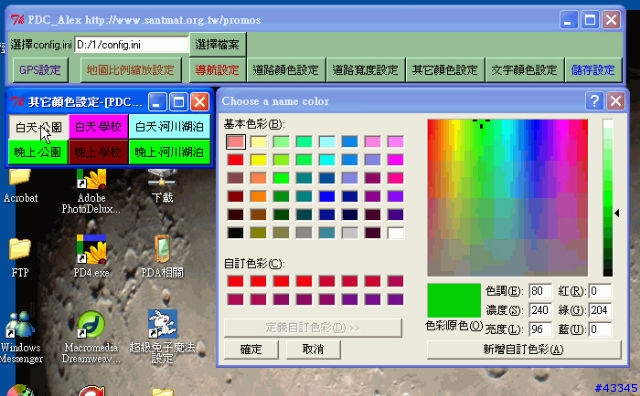
Task: Open the PDA相關 desktop icon
Action: tap(162, 256)
